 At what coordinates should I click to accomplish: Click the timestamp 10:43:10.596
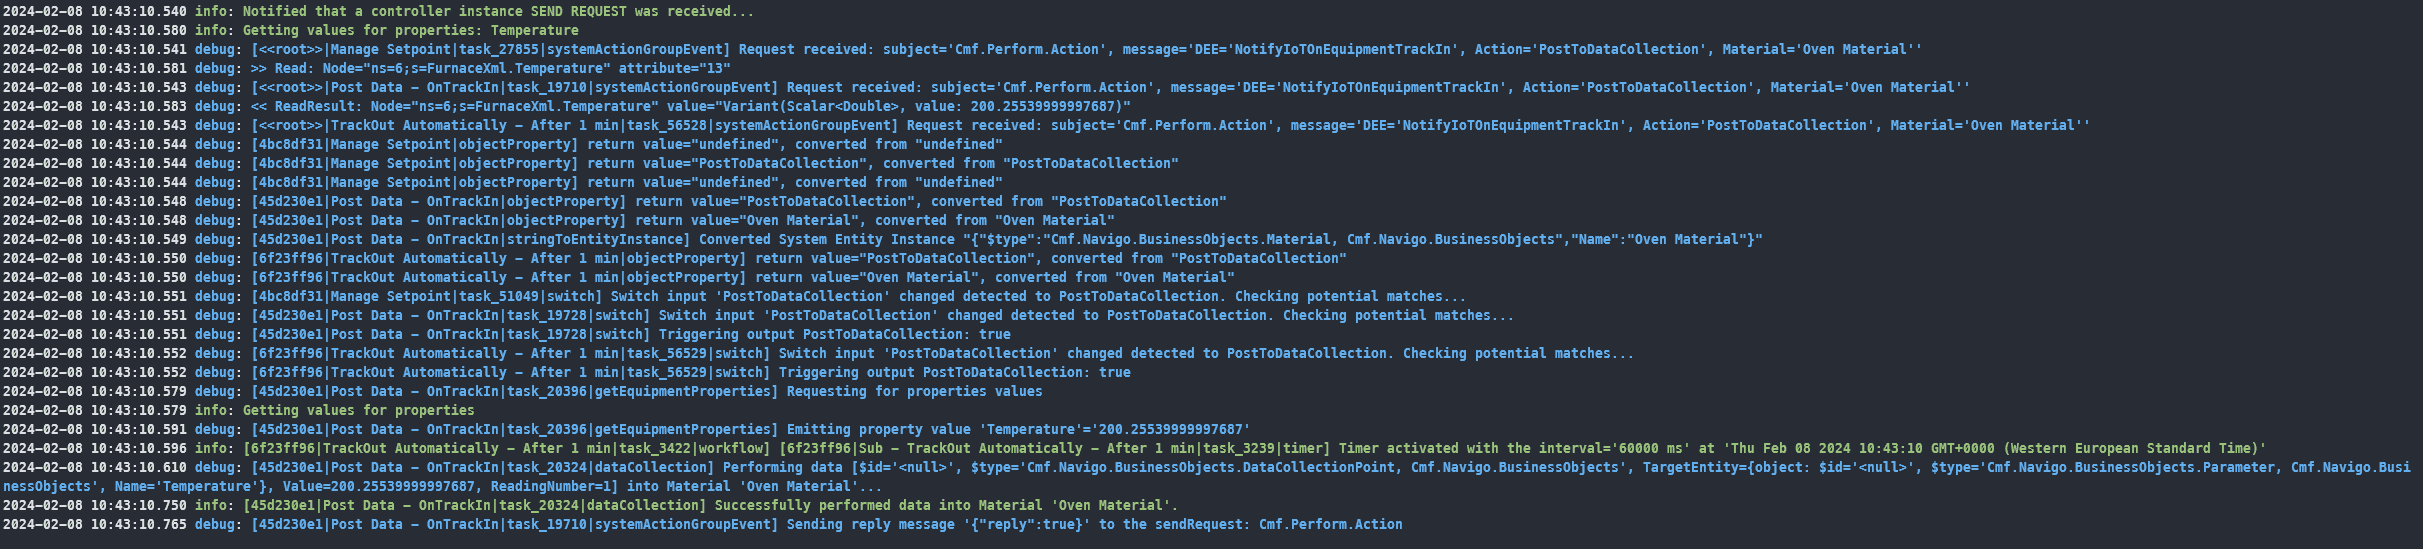[x=94, y=449]
